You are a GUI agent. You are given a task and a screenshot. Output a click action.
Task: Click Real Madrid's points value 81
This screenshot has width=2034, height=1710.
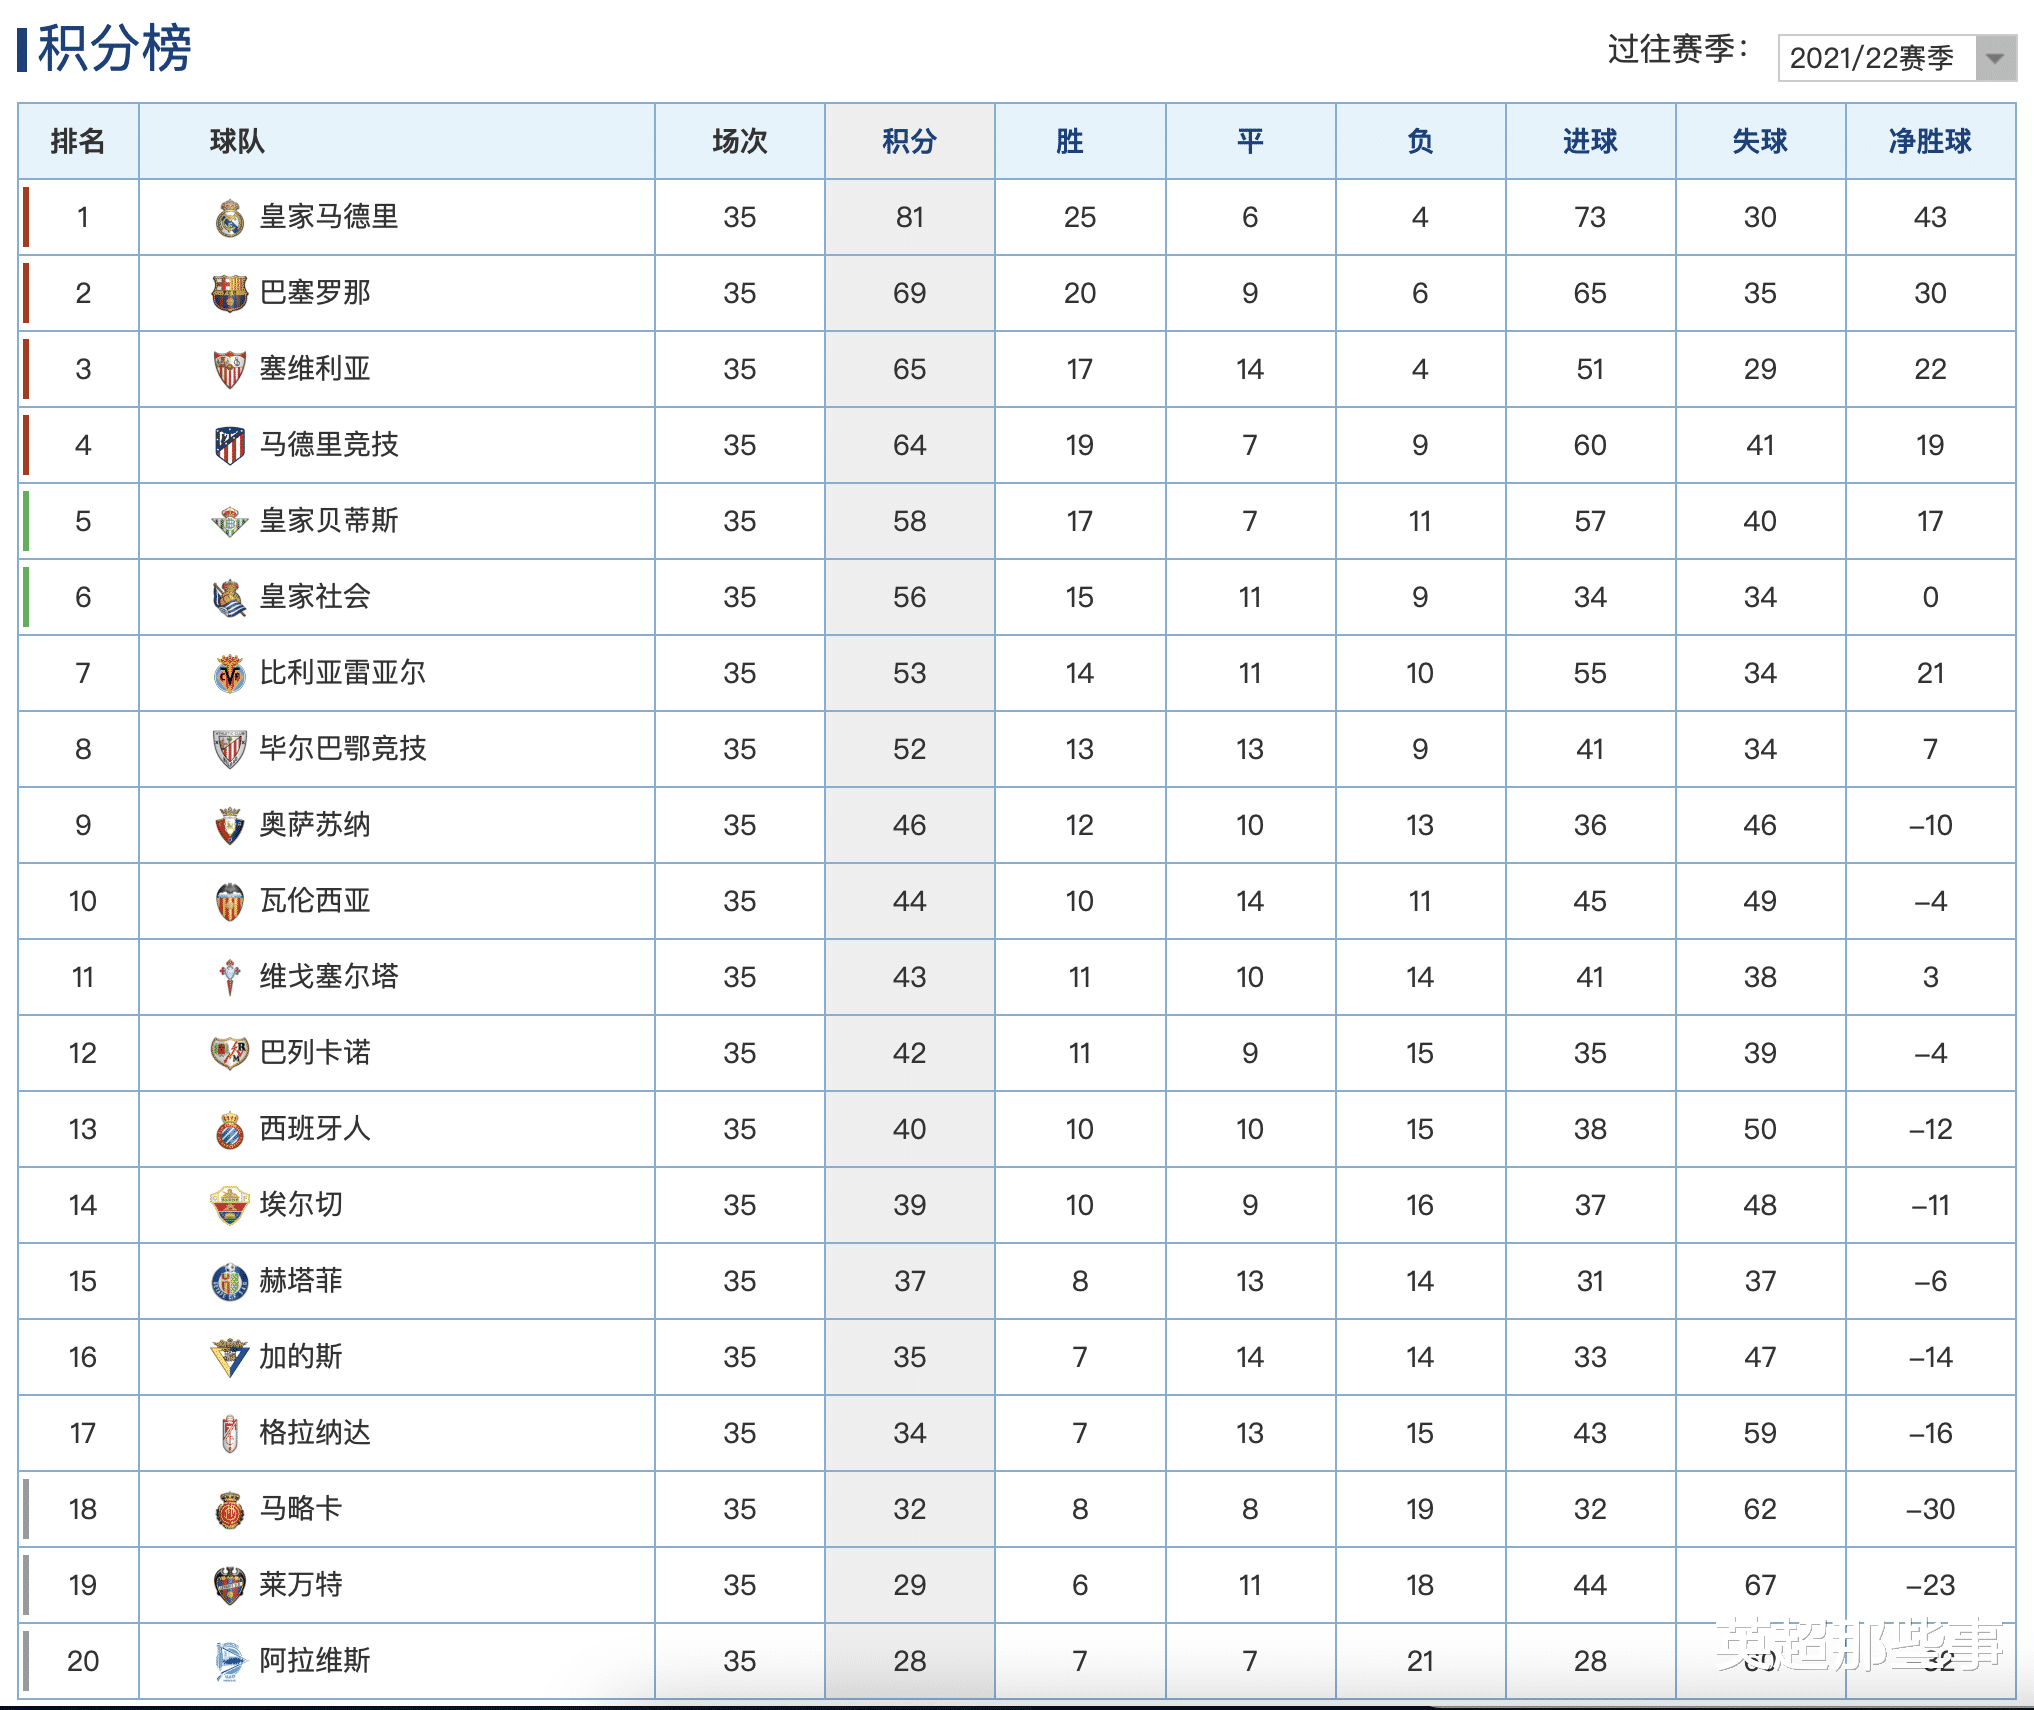click(x=910, y=218)
